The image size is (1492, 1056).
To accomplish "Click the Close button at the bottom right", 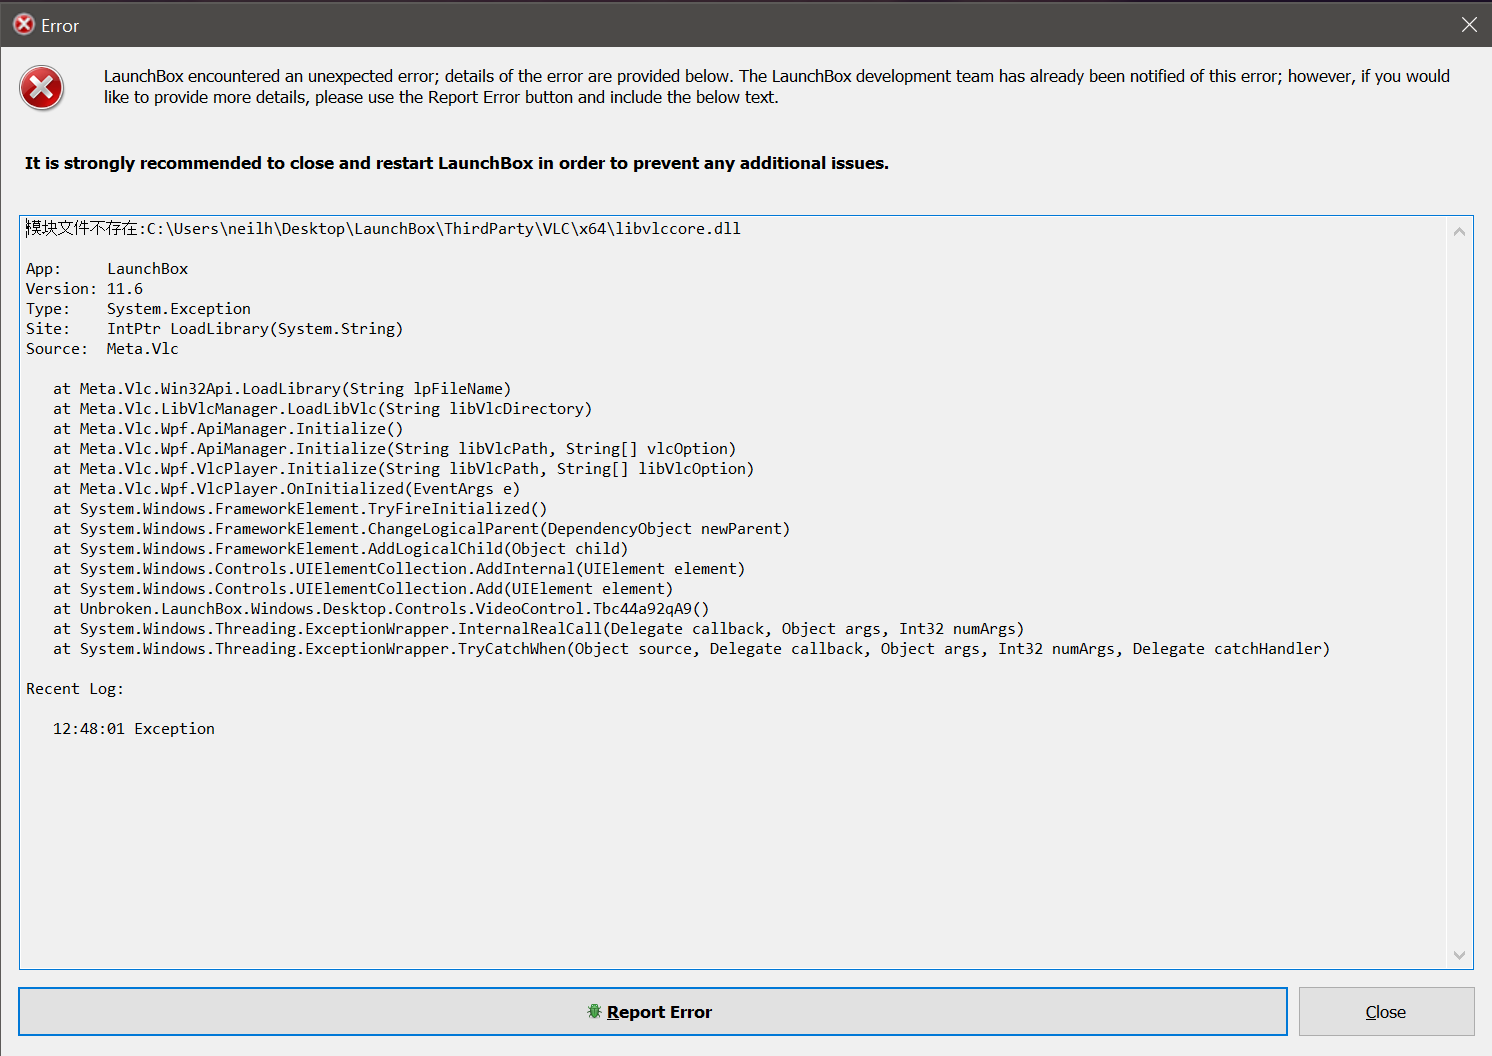I will tap(1386, 1011).
